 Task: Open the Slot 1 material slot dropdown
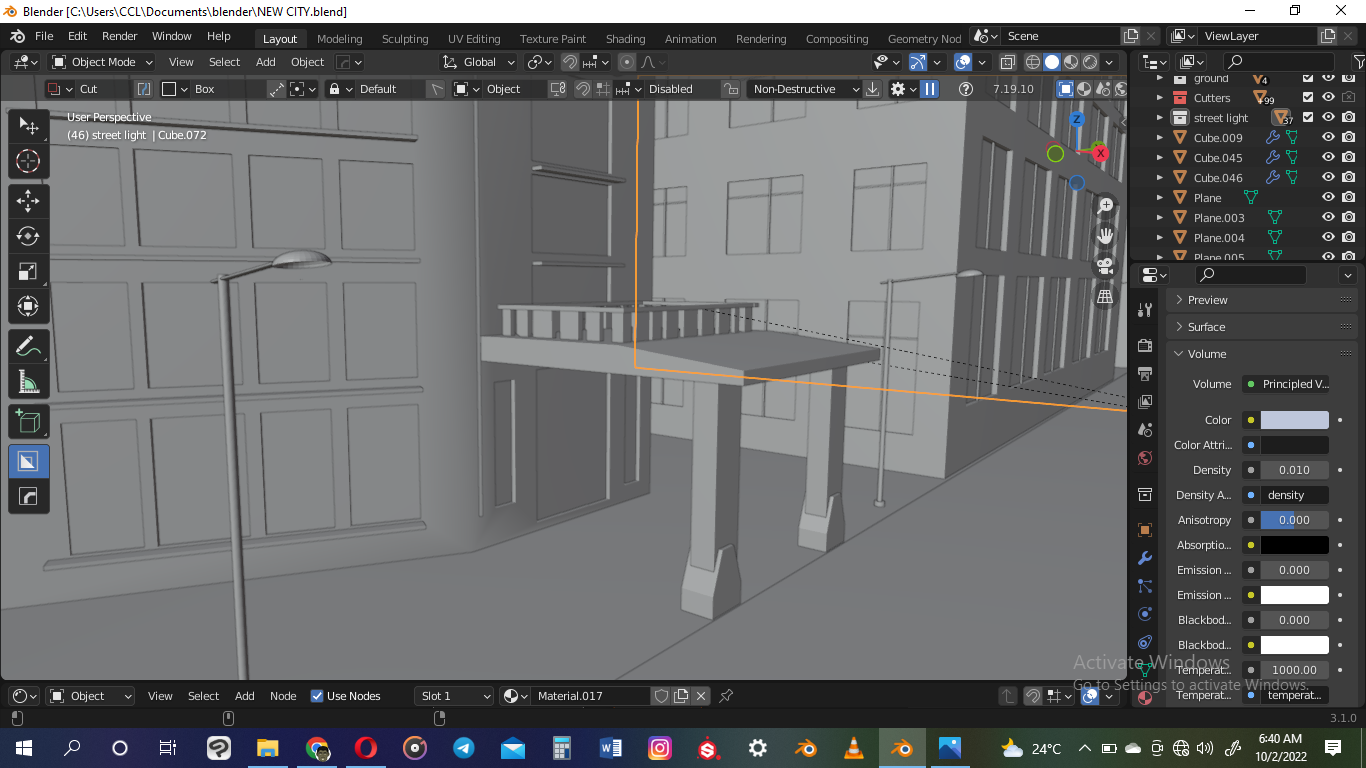click(x=455, y=696)
